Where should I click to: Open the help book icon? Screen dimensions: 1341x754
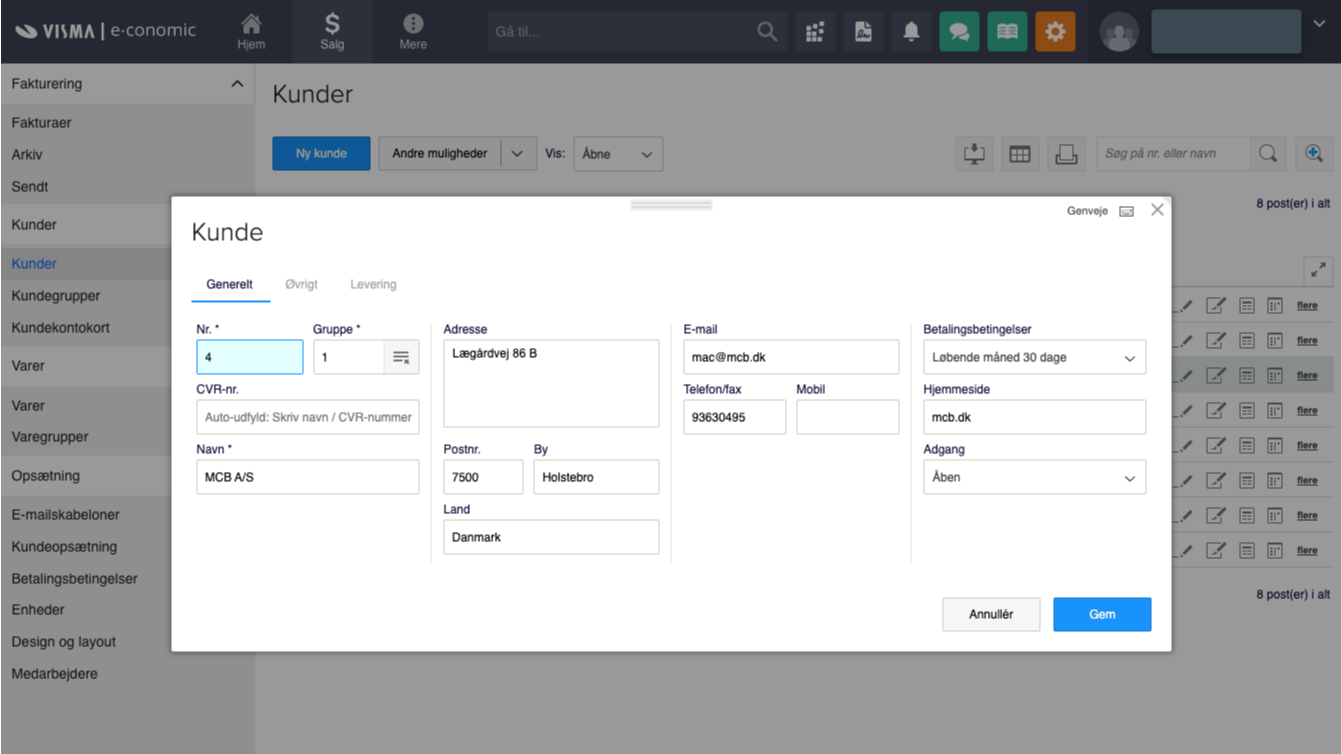click(x=1007, y=31)
